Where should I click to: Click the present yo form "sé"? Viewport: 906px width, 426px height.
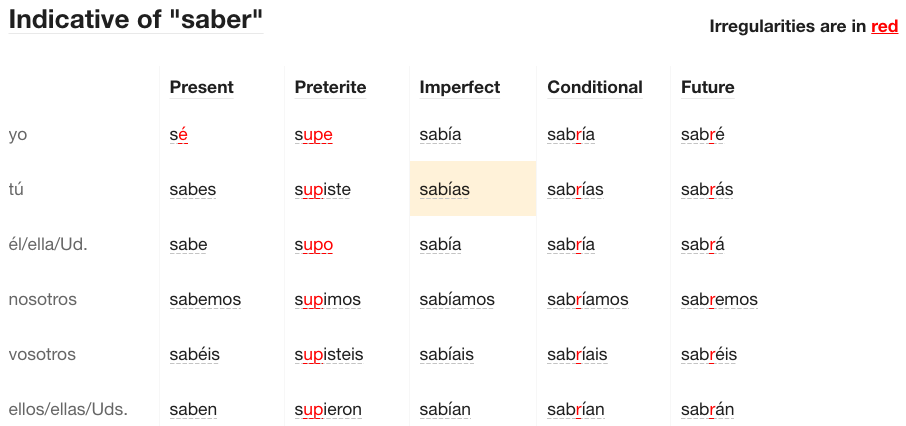[178, 135]
